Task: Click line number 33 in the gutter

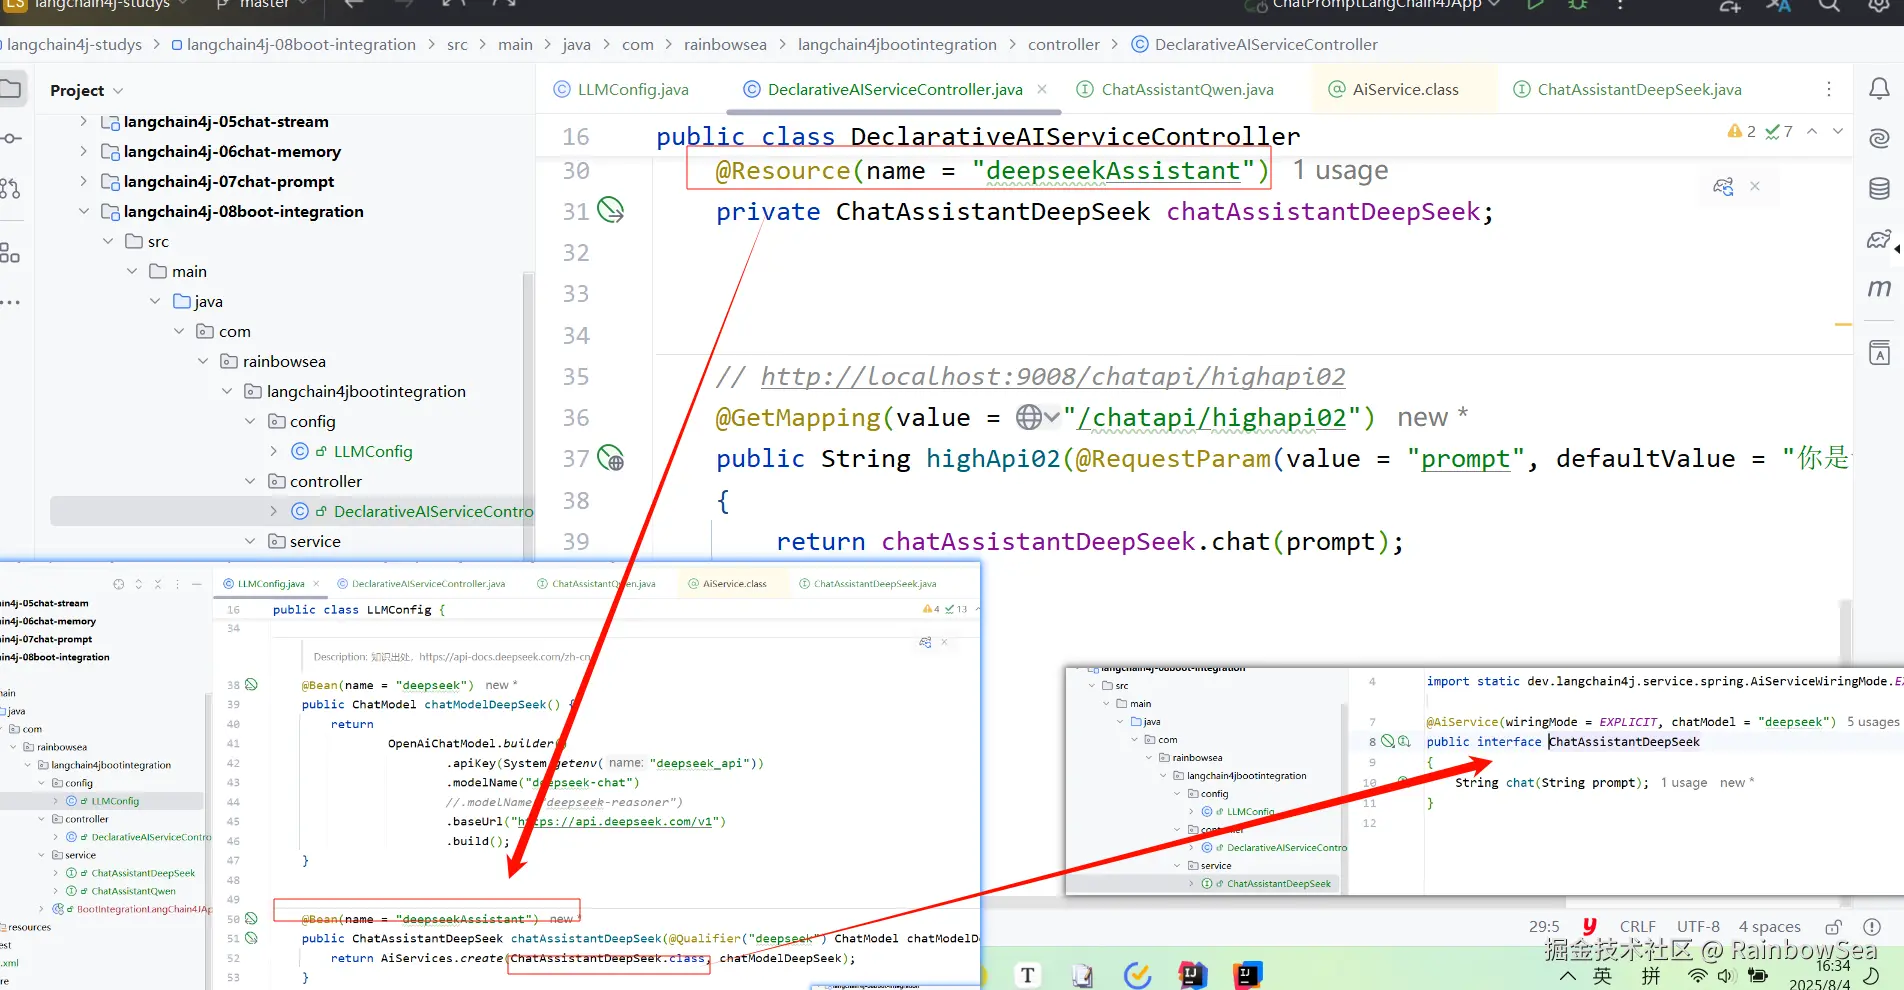Action: tap(576, 293)
